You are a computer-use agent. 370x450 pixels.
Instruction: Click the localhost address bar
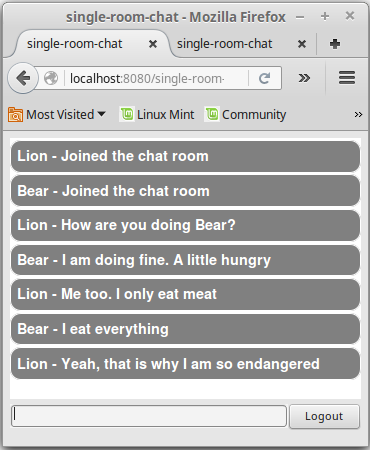[157, 79]
